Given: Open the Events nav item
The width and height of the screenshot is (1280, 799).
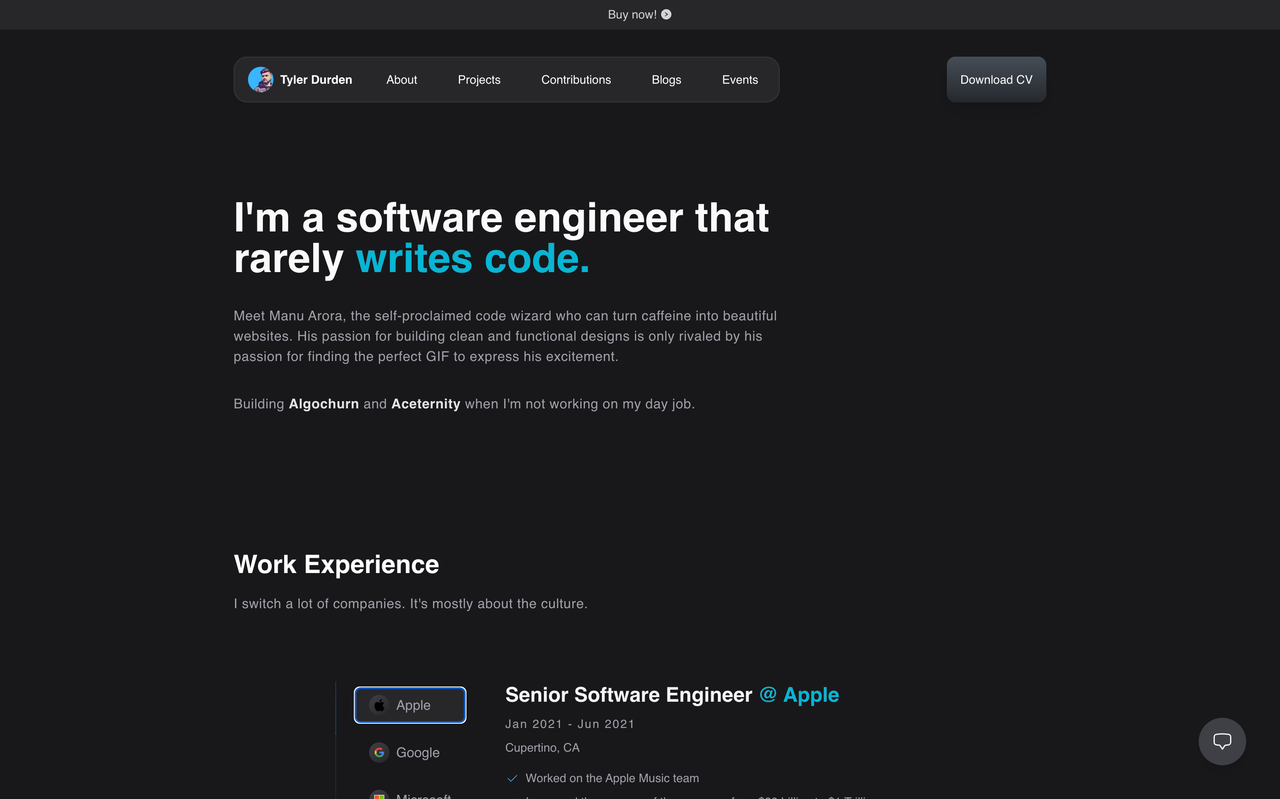Looking at the screenshot, I should pyautogui.click(x=740, y=80).
